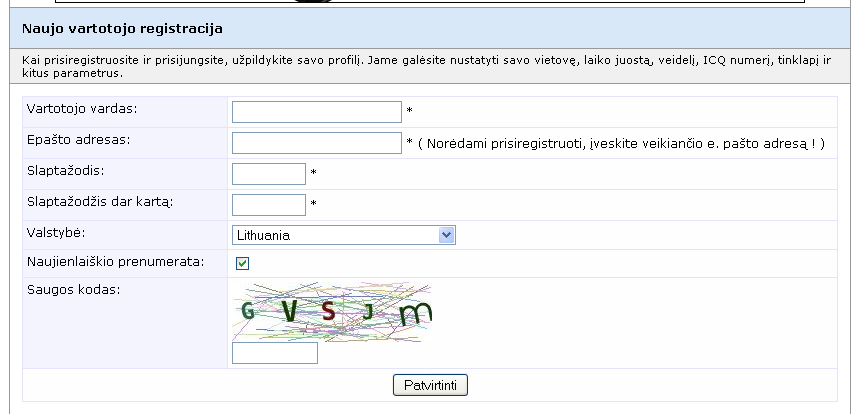Click the Vartotojo vardas label
The width and height of the screenshot is (855, 414).
[x=82, y=109]
